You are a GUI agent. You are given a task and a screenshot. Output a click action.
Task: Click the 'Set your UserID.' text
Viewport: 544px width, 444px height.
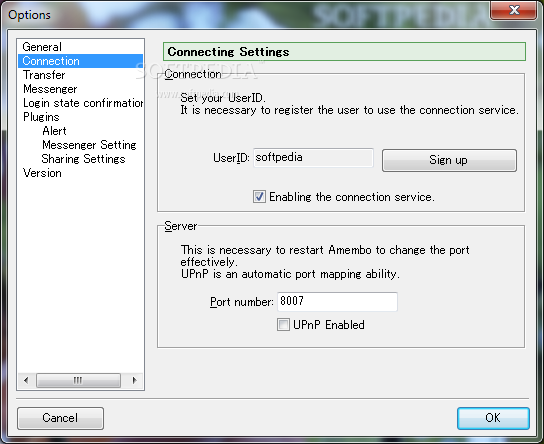223,98
